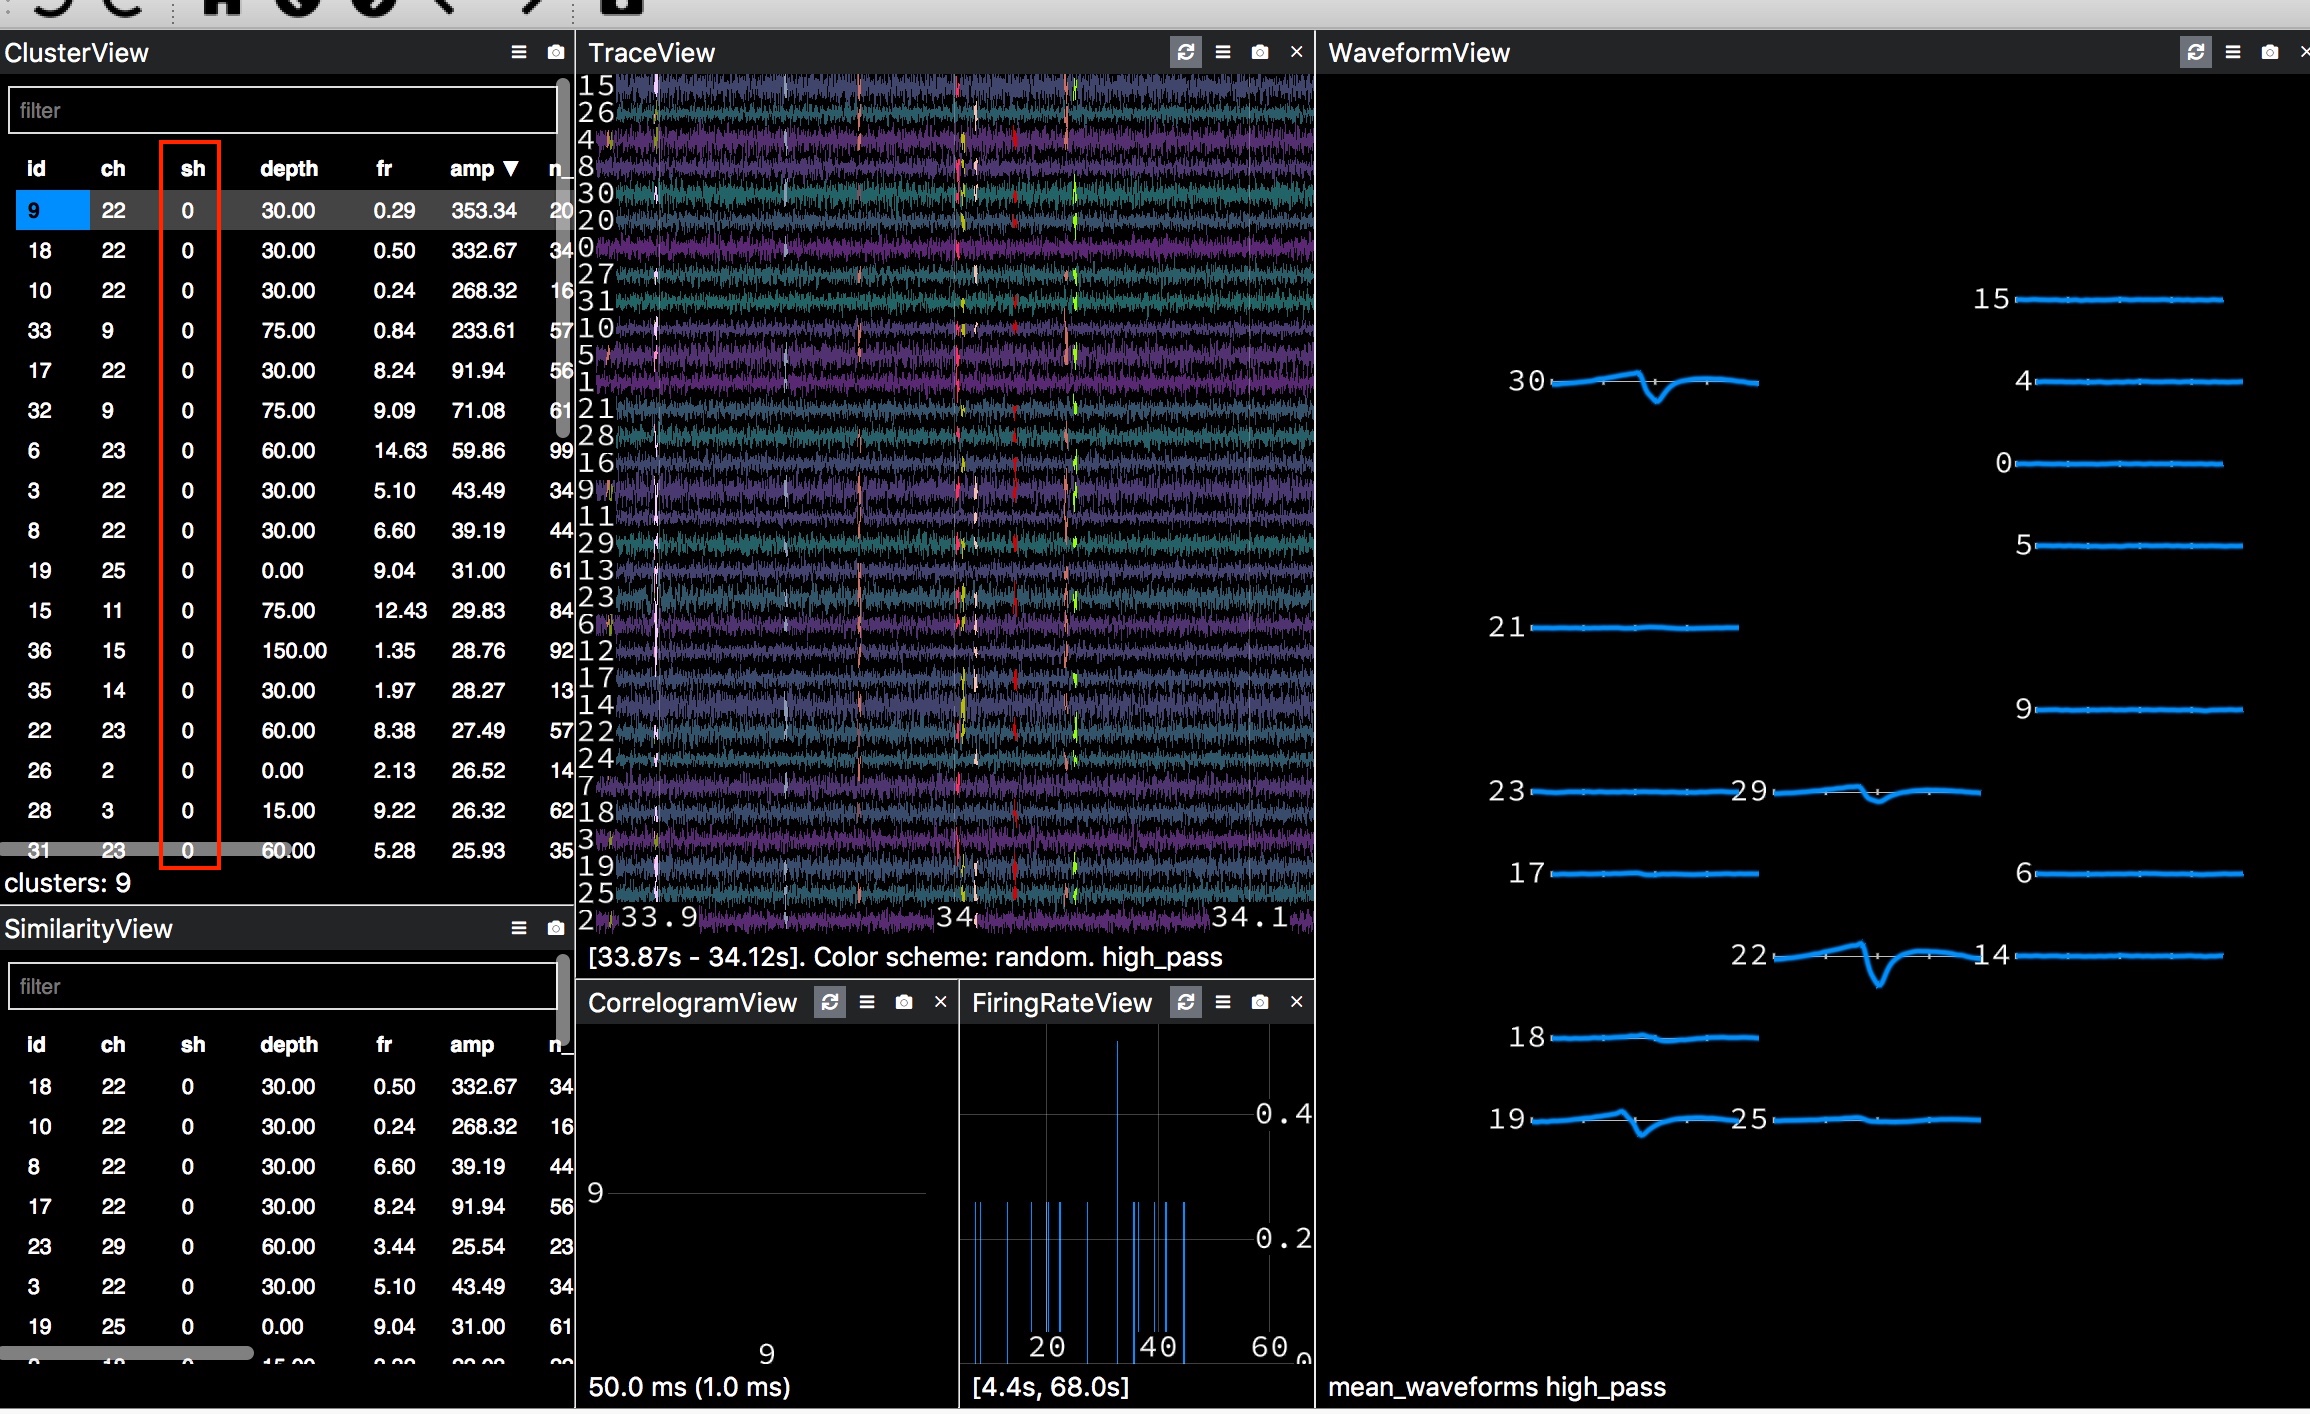The height and width of the screenshot is (1414, 2310).
Task: Click TraceView camera screenshot icon
Action: [1260, 52]
